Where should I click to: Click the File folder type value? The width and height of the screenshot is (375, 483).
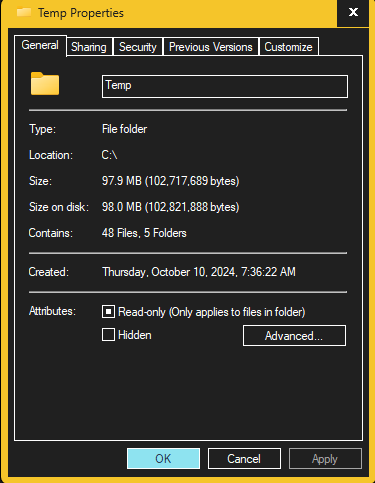124,129
